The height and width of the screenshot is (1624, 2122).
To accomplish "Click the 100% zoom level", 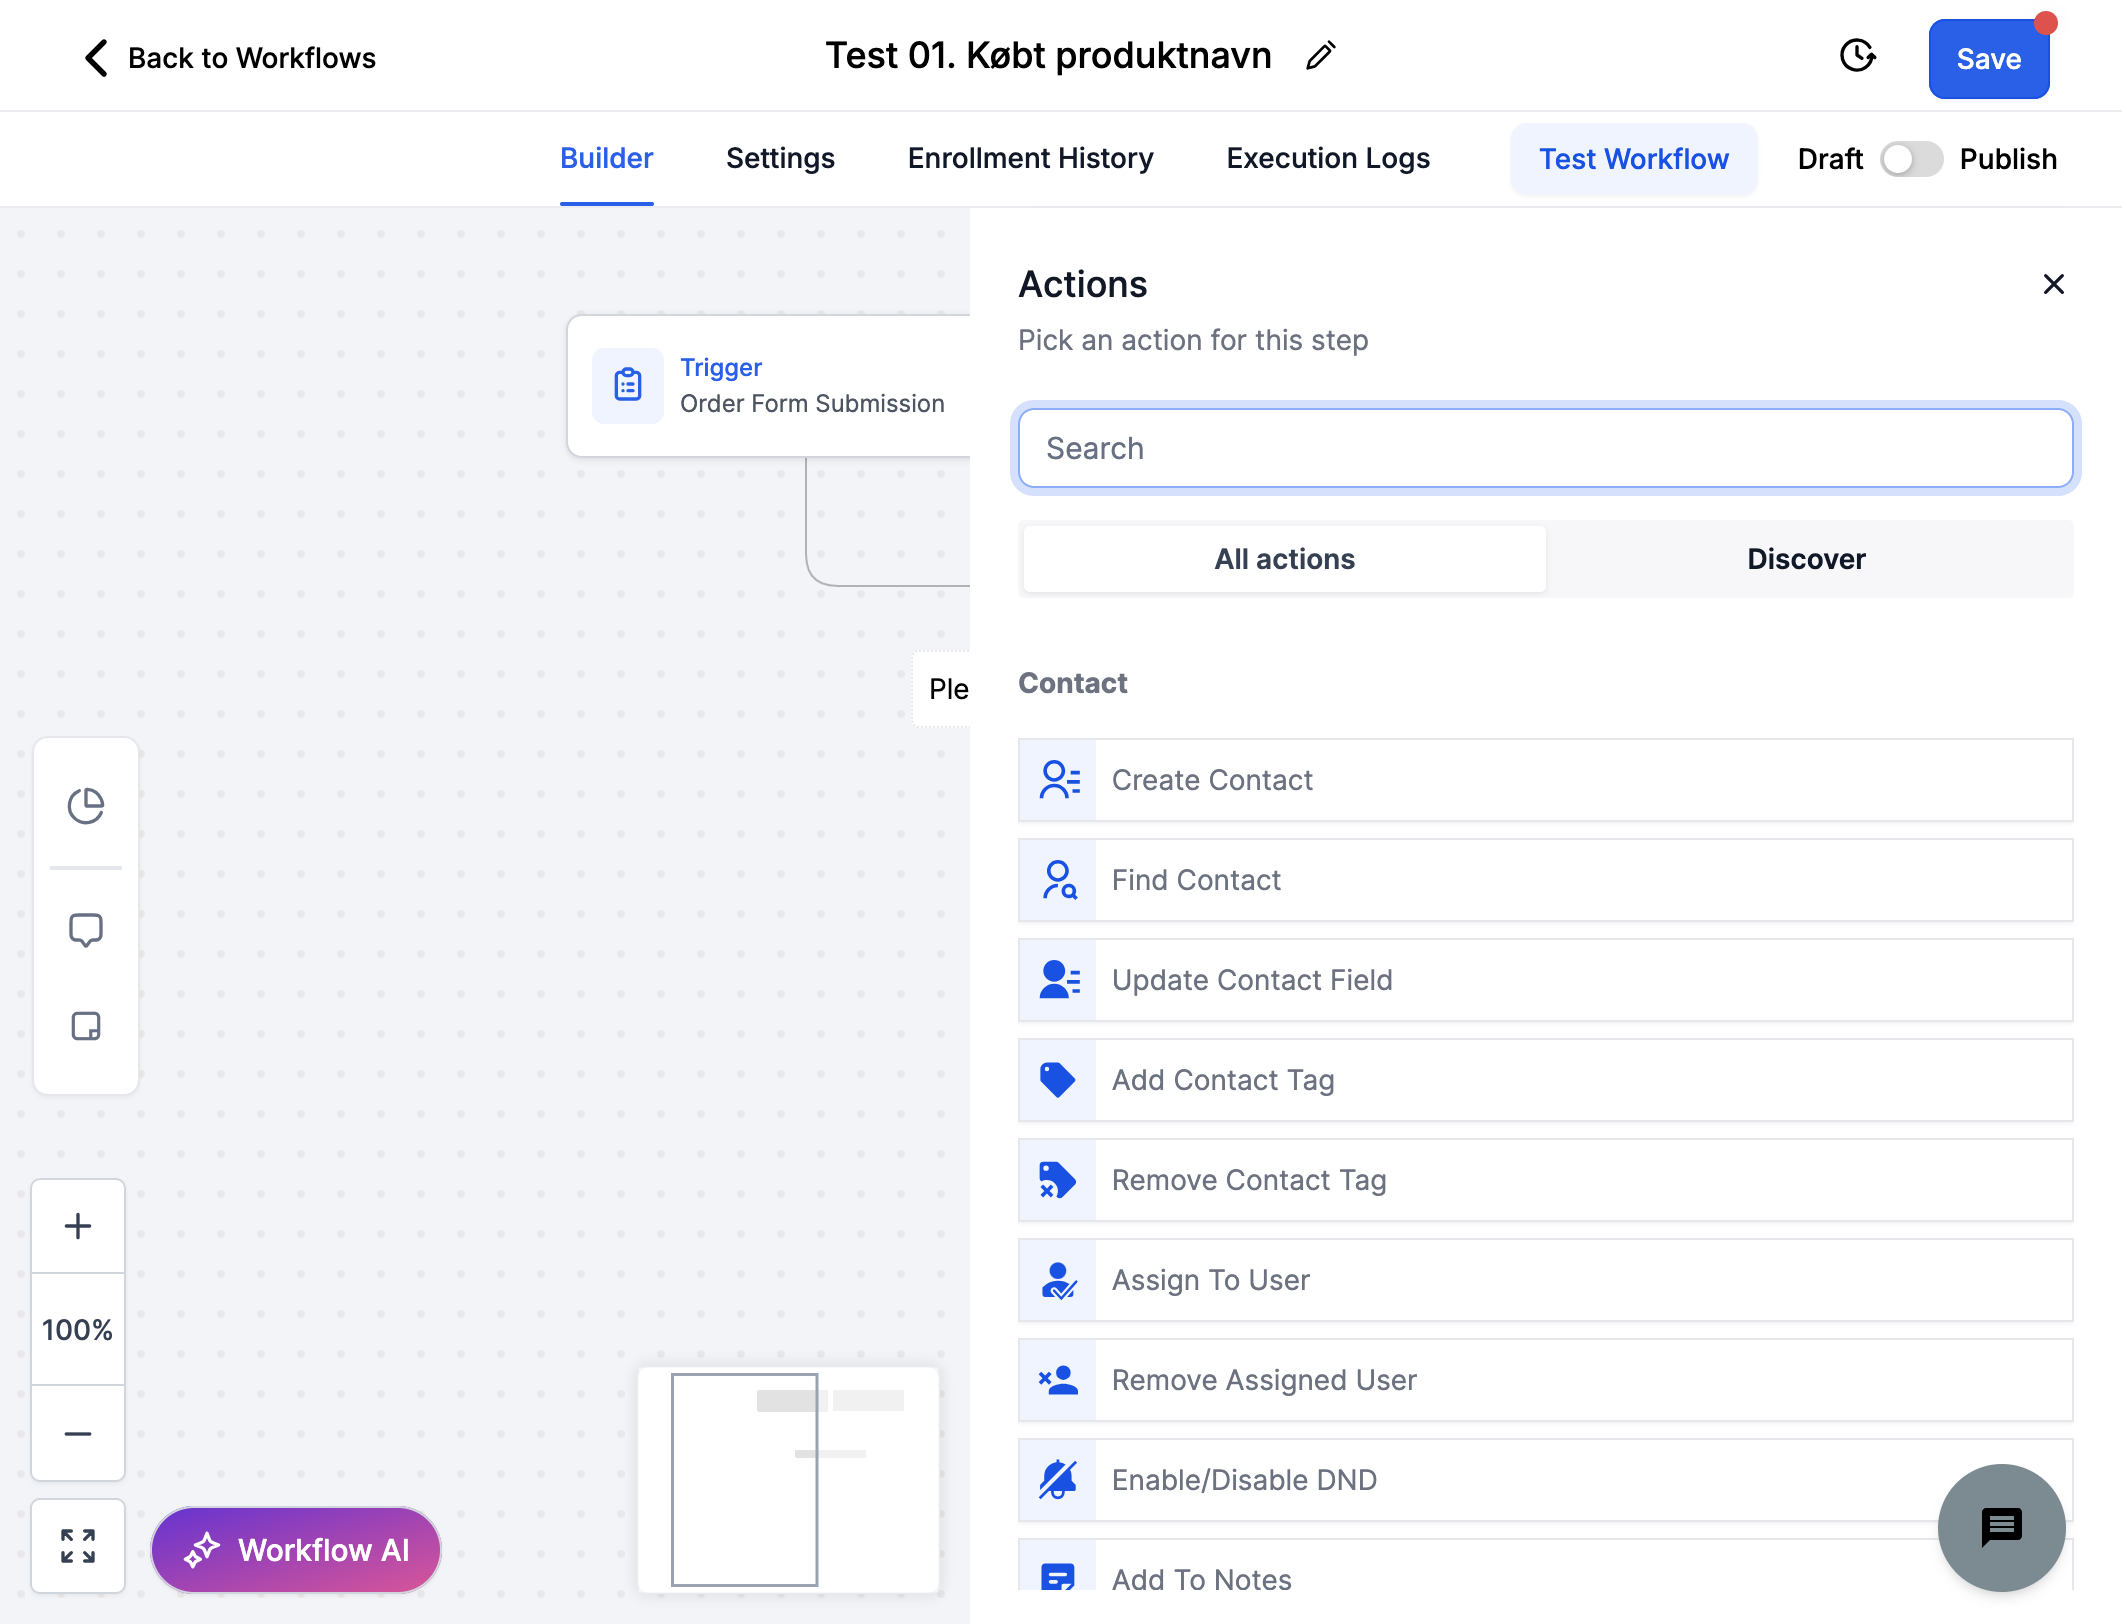I will click(78, 1330).
